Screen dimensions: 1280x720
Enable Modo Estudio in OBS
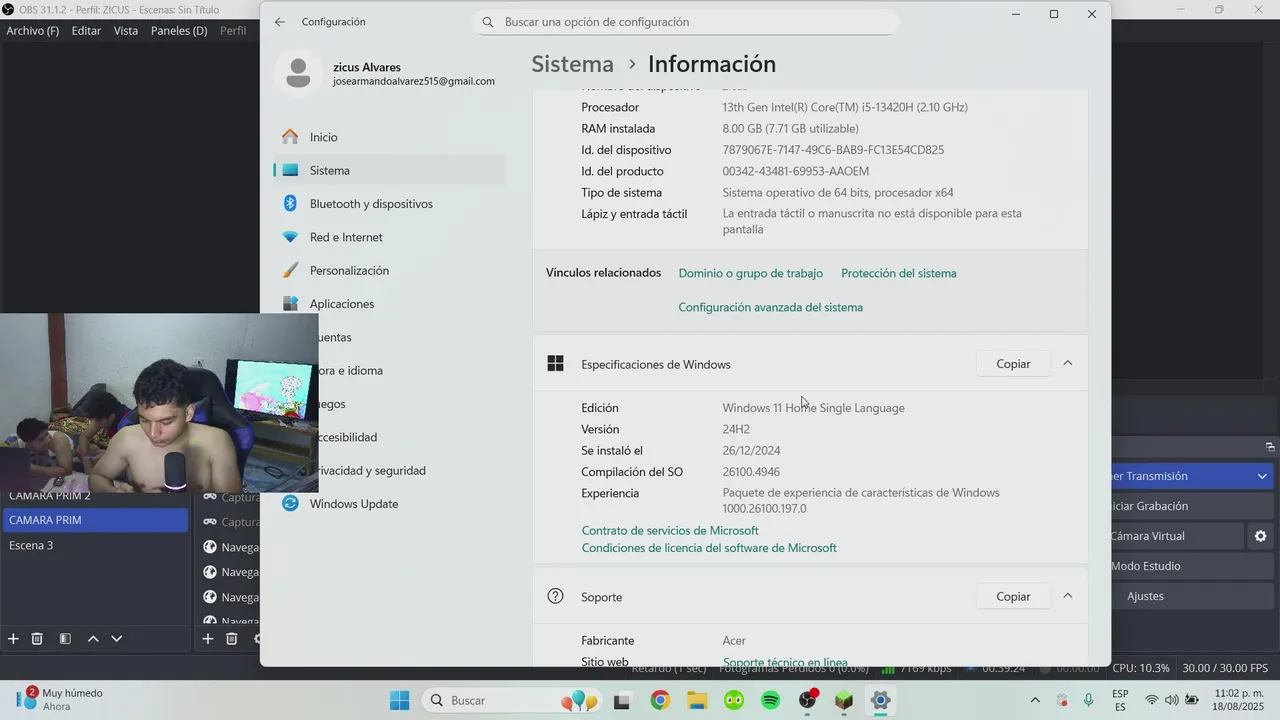[x=1192, y=566]
